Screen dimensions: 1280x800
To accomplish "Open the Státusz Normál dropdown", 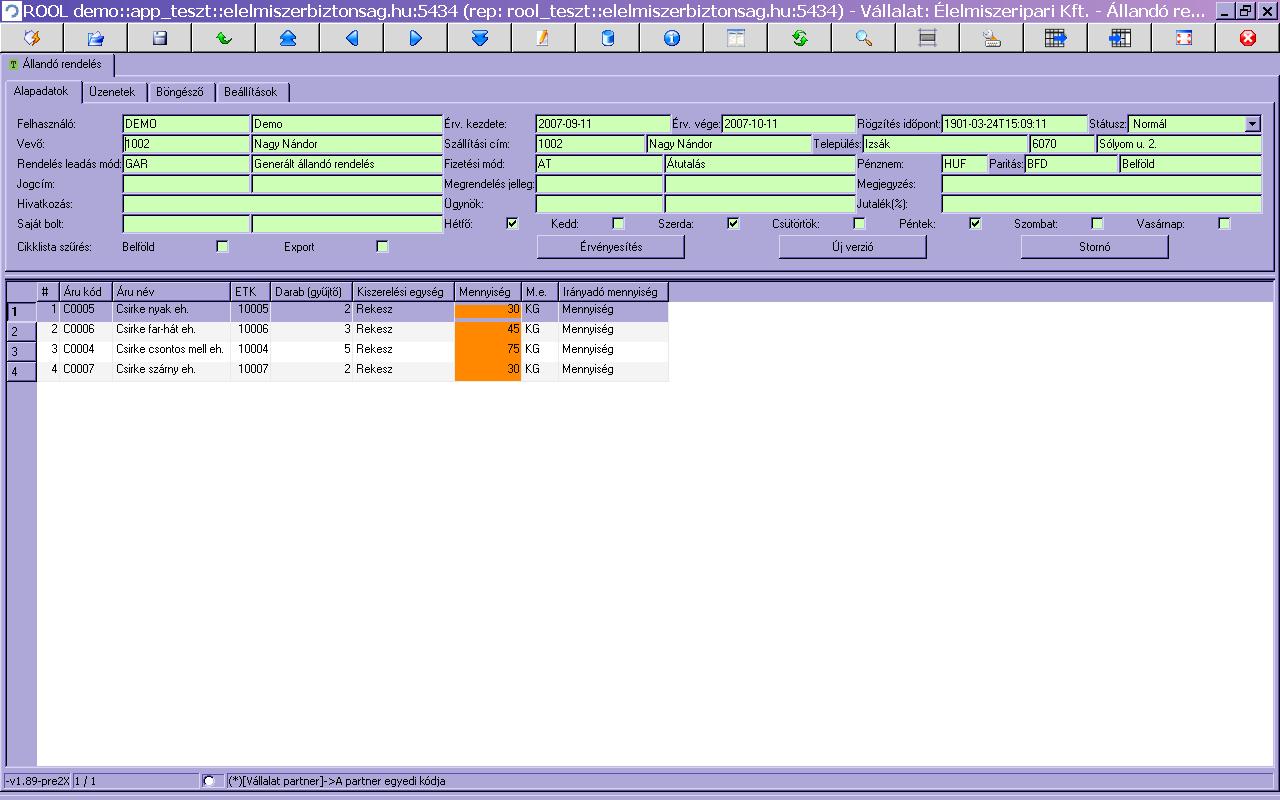I will (1252, 124).
